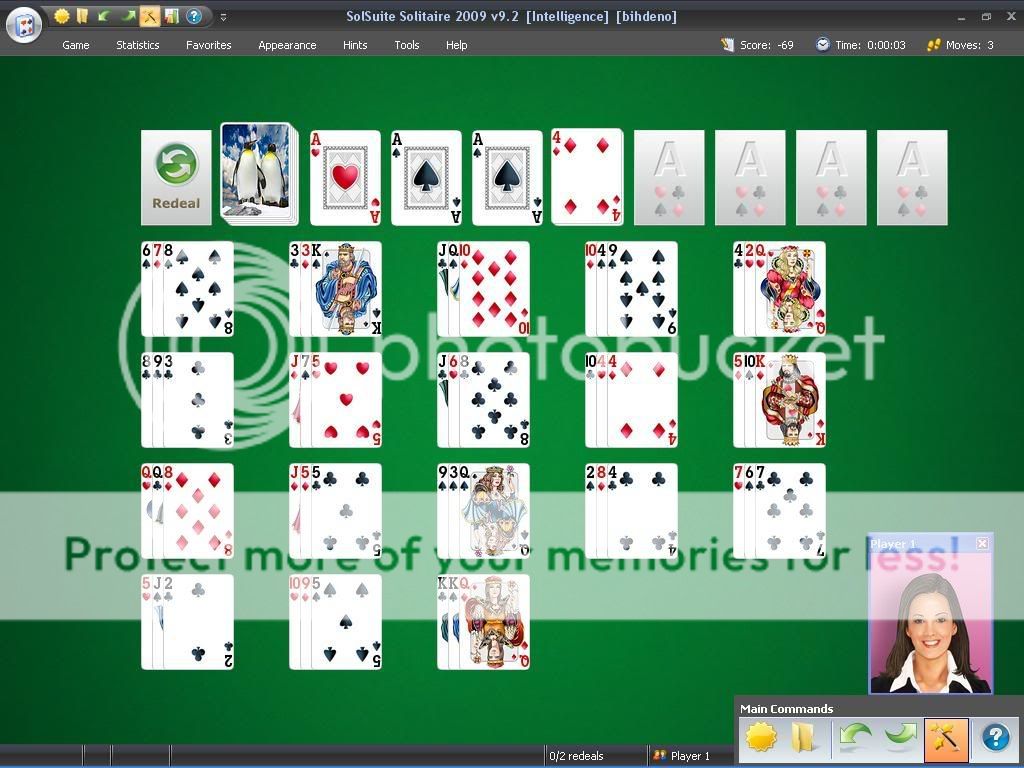This screenshot has width=1024, height=768.
Task: Click the help icon in title bar toolbar
Action: [x=194, y=16]
